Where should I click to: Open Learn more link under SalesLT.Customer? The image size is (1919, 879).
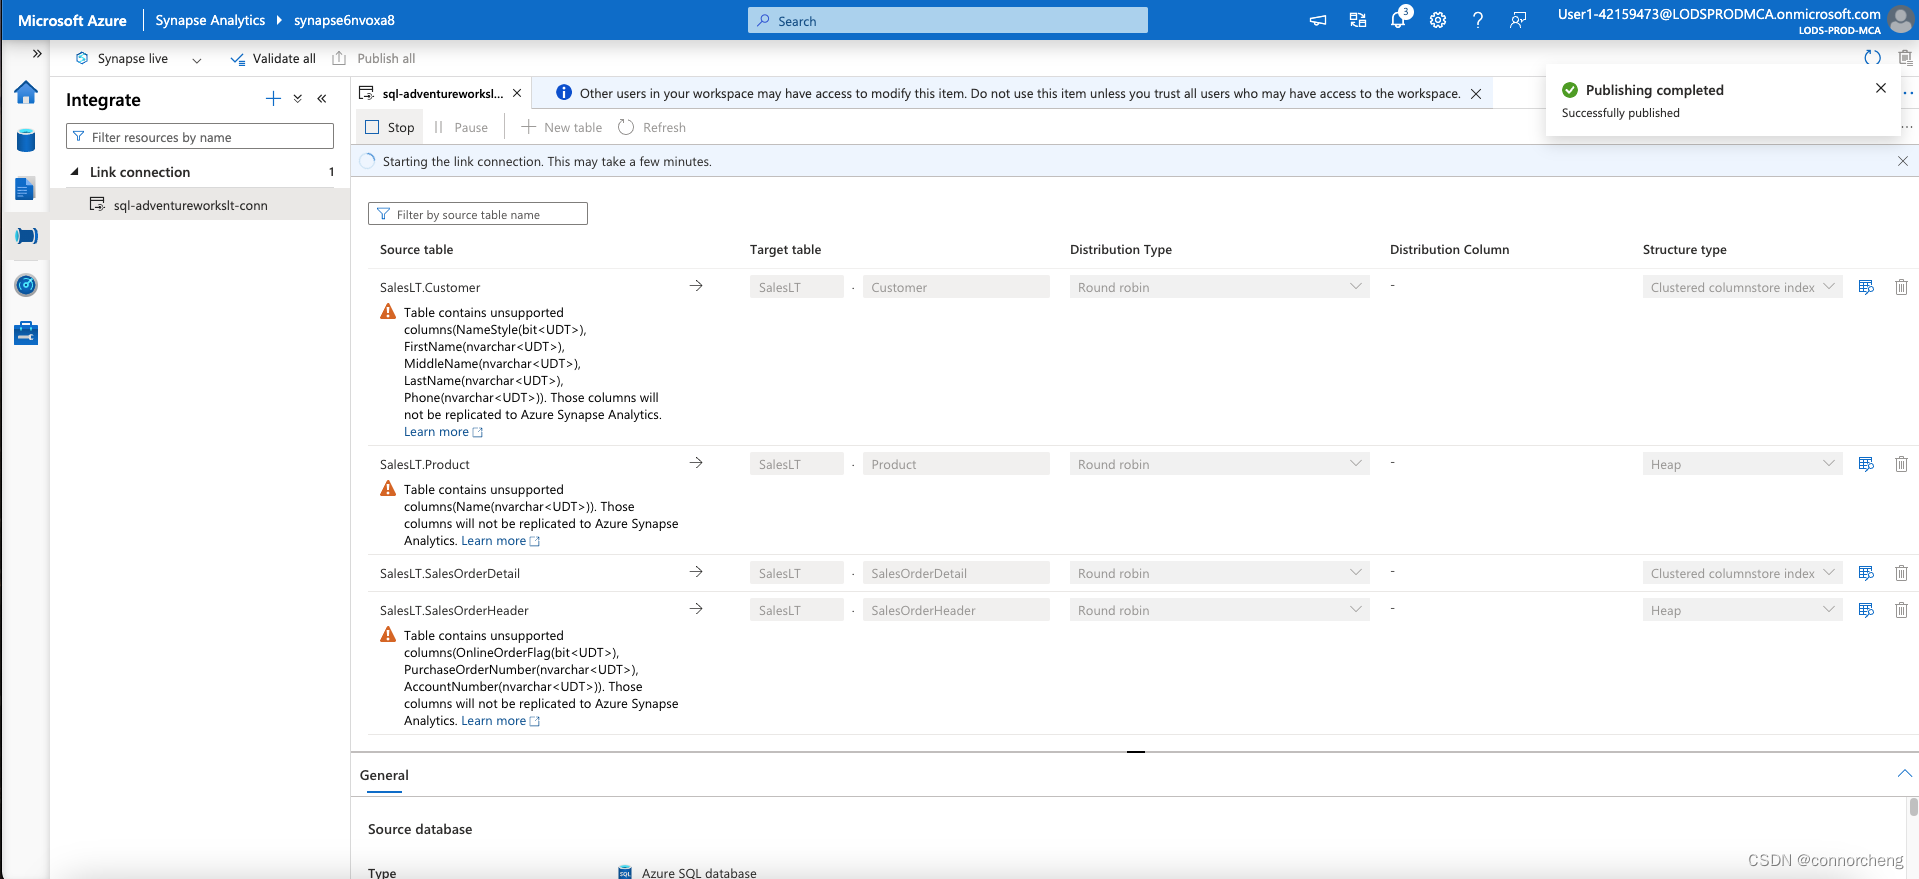point(443,432)
